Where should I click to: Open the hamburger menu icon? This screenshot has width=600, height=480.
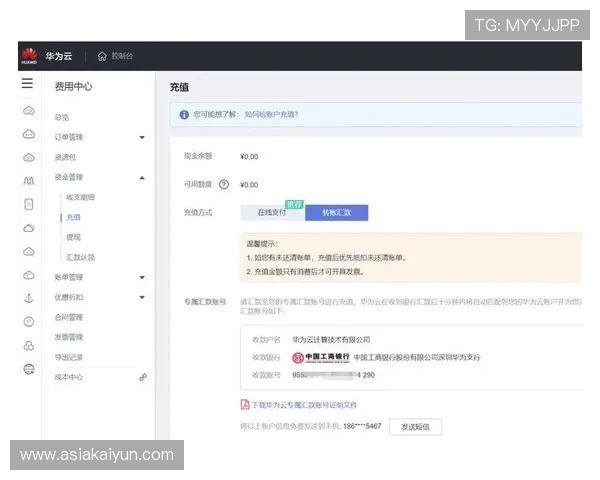tap(27, 83)
